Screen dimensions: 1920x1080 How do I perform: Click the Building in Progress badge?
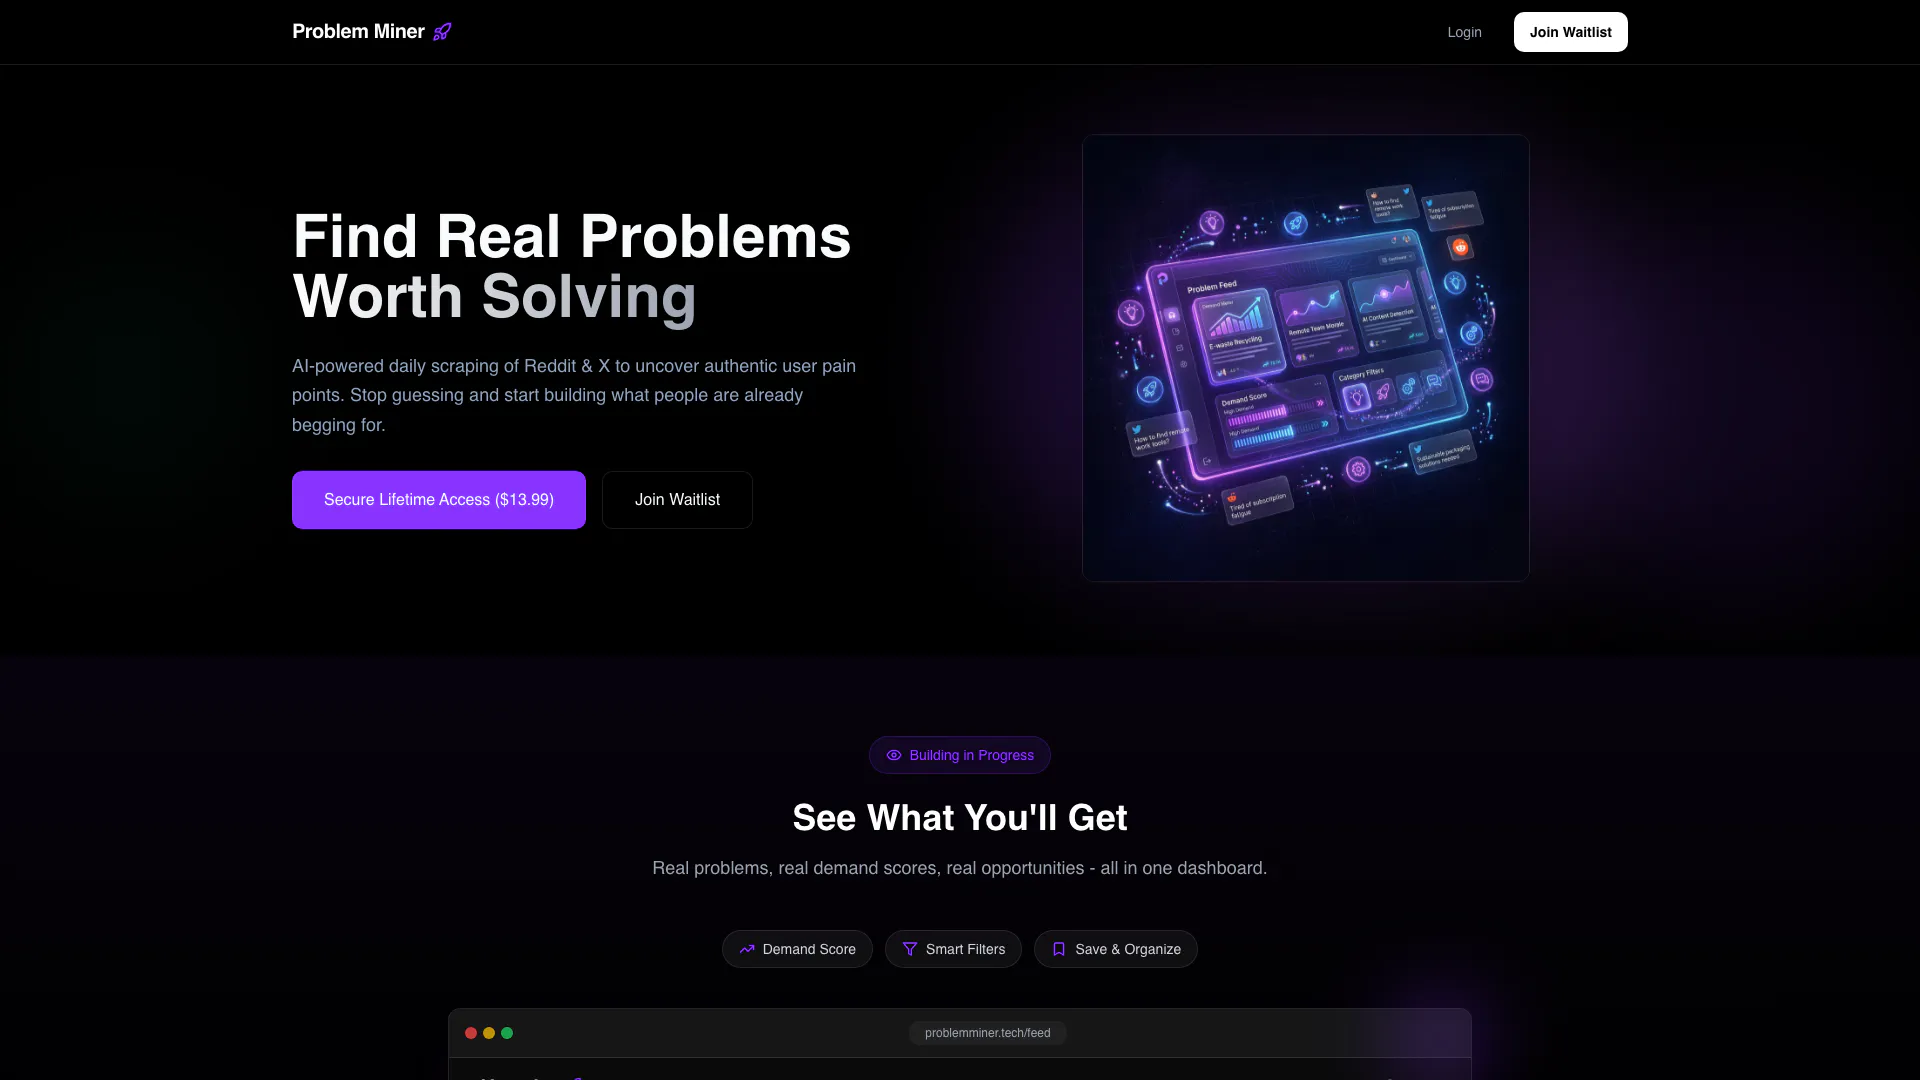(x=960, y=755)
